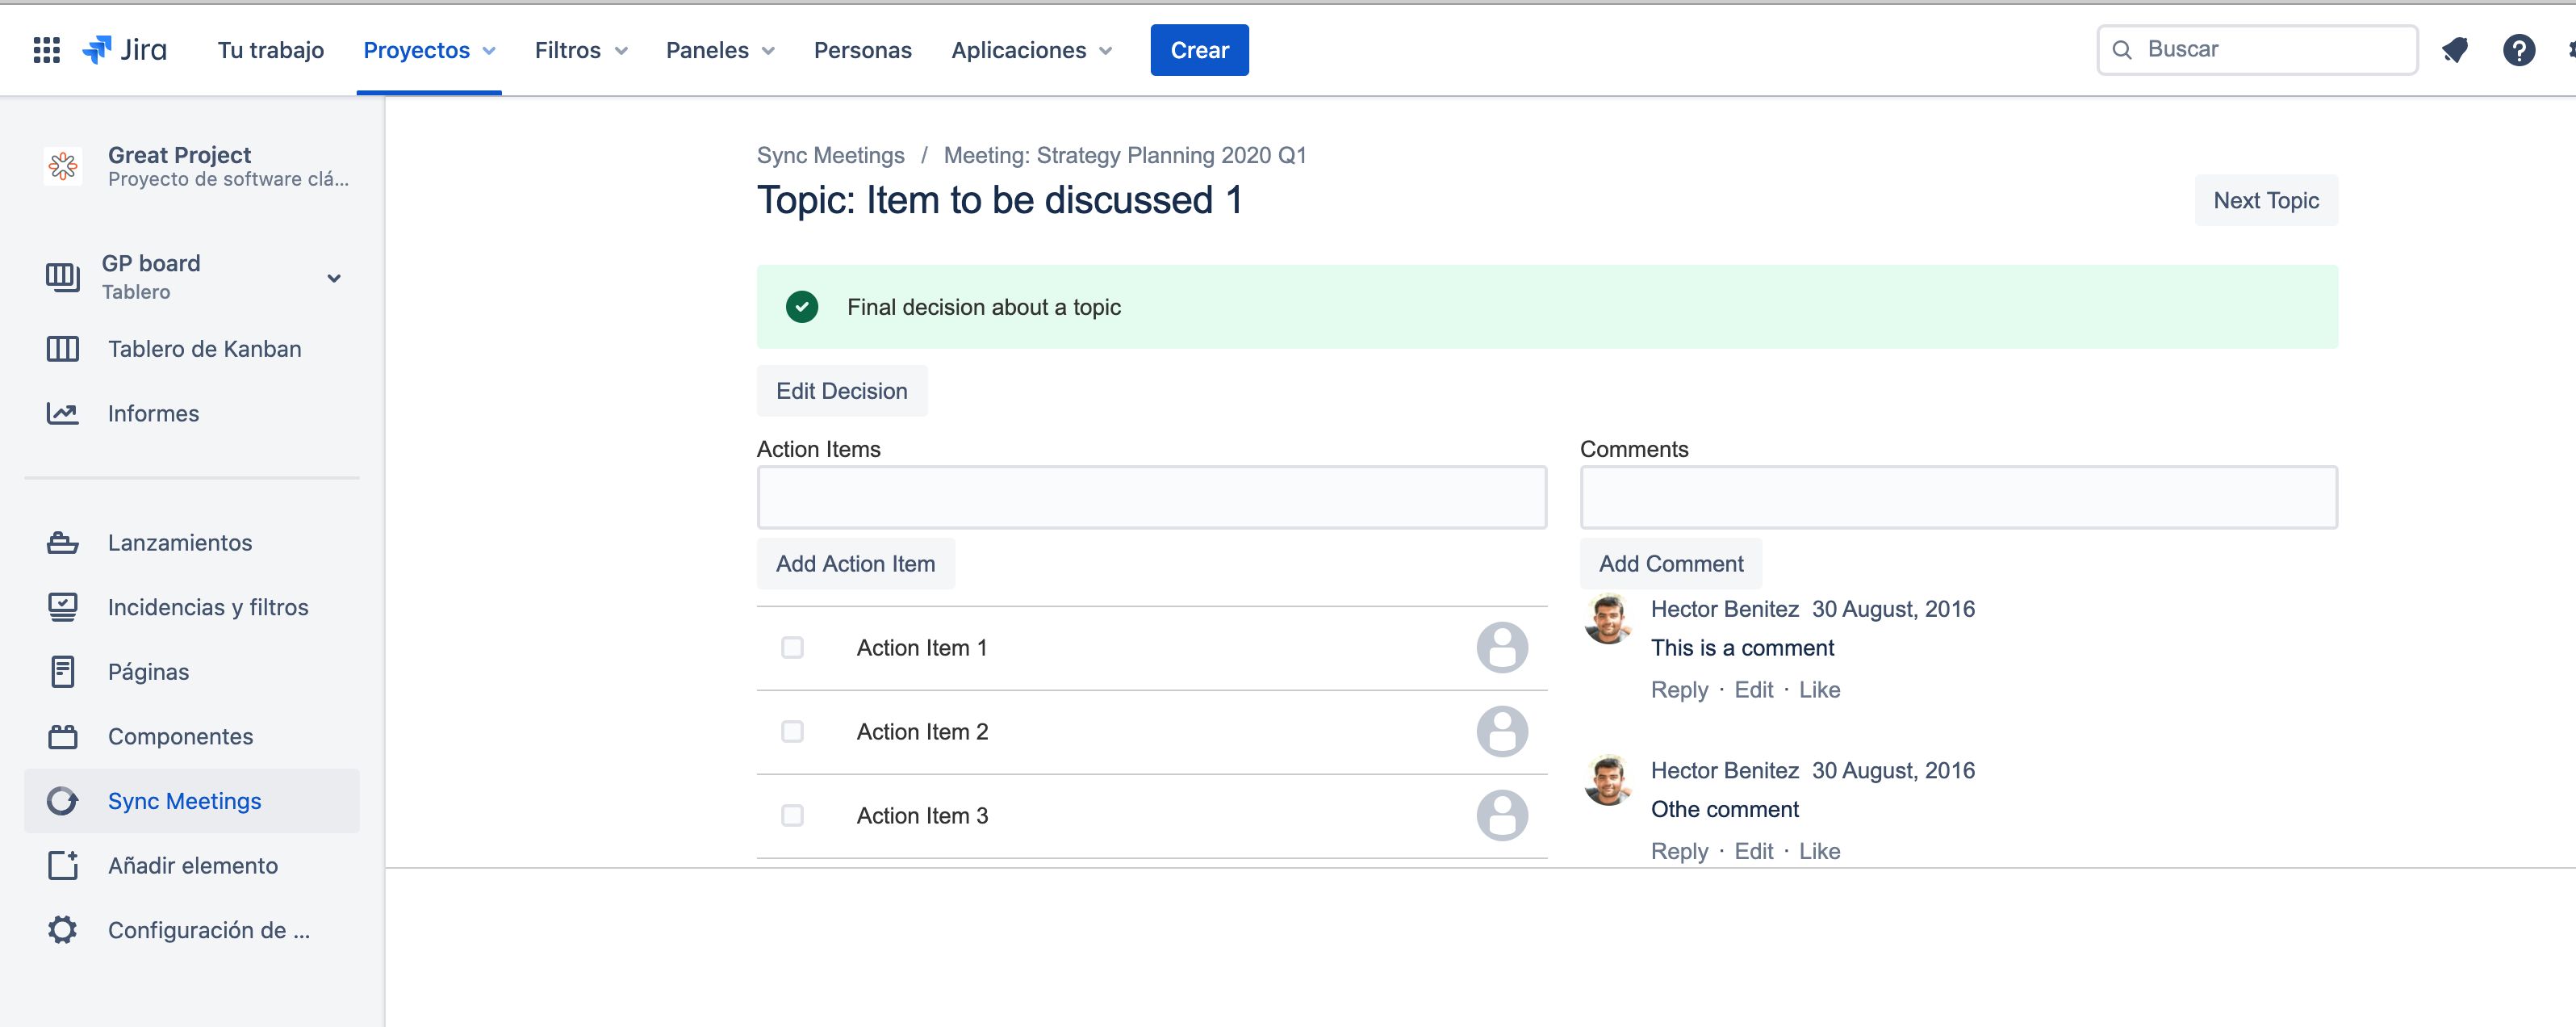2576x1027 pixels.
Task: Expand the Proyectos dropdown menu
Action: [429, 50]
